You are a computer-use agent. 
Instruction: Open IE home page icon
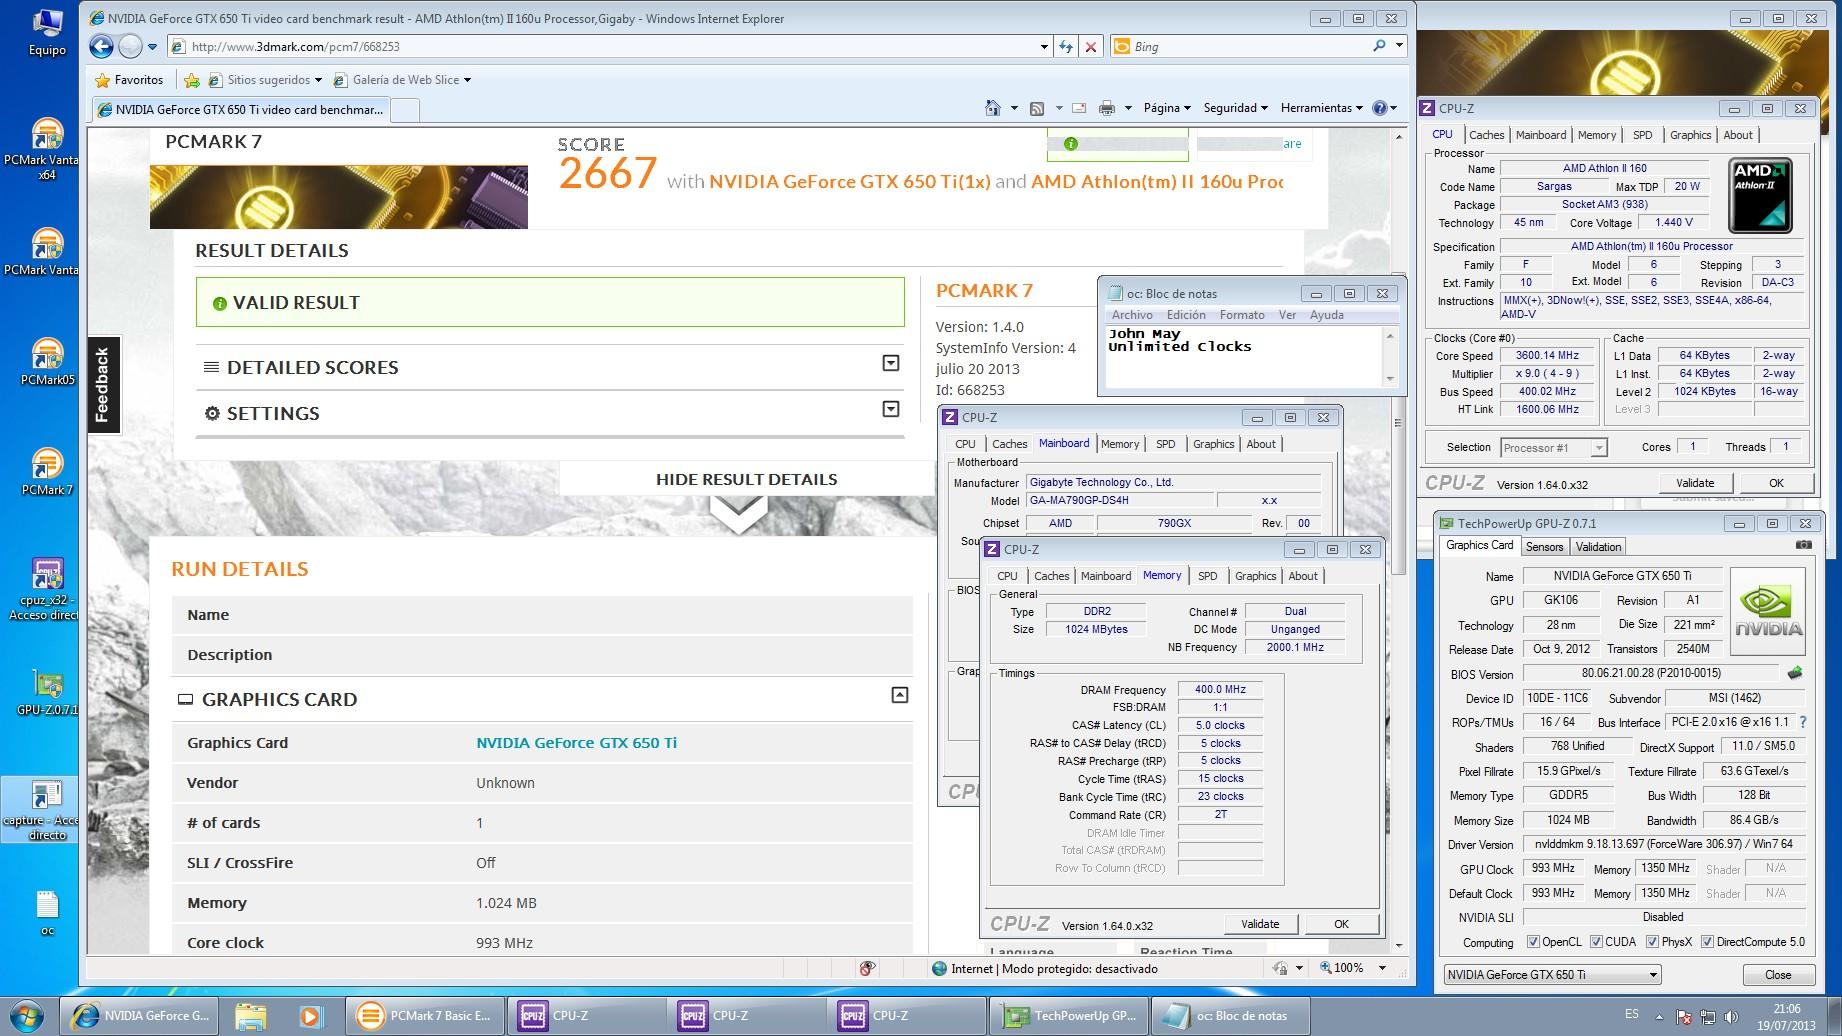pos(992,108)
